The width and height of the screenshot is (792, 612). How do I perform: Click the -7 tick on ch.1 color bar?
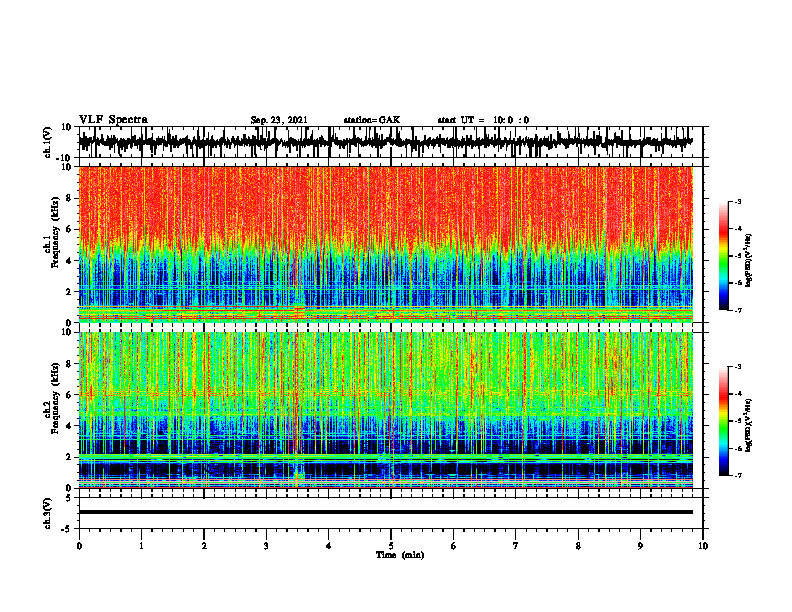[738, 310]
